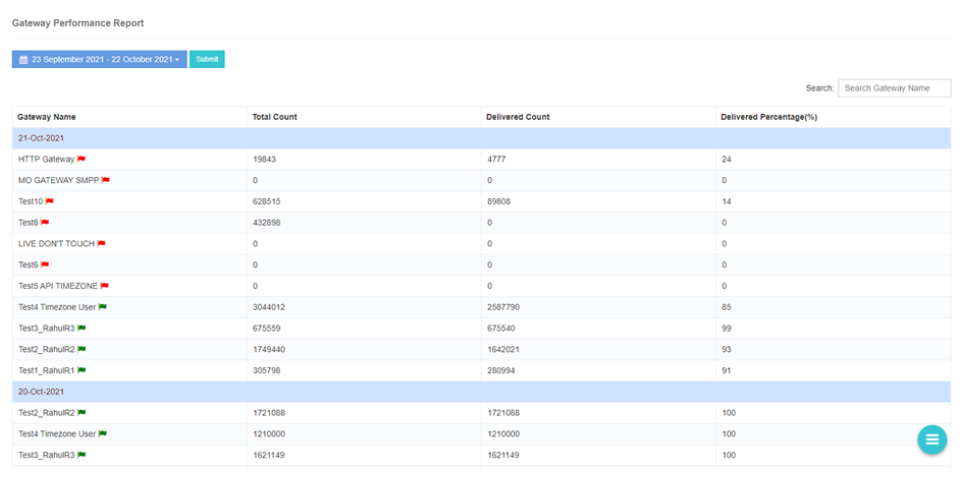Click the Delivered Count column header
Screen dimensions: 972x501
tap(517, 117)
